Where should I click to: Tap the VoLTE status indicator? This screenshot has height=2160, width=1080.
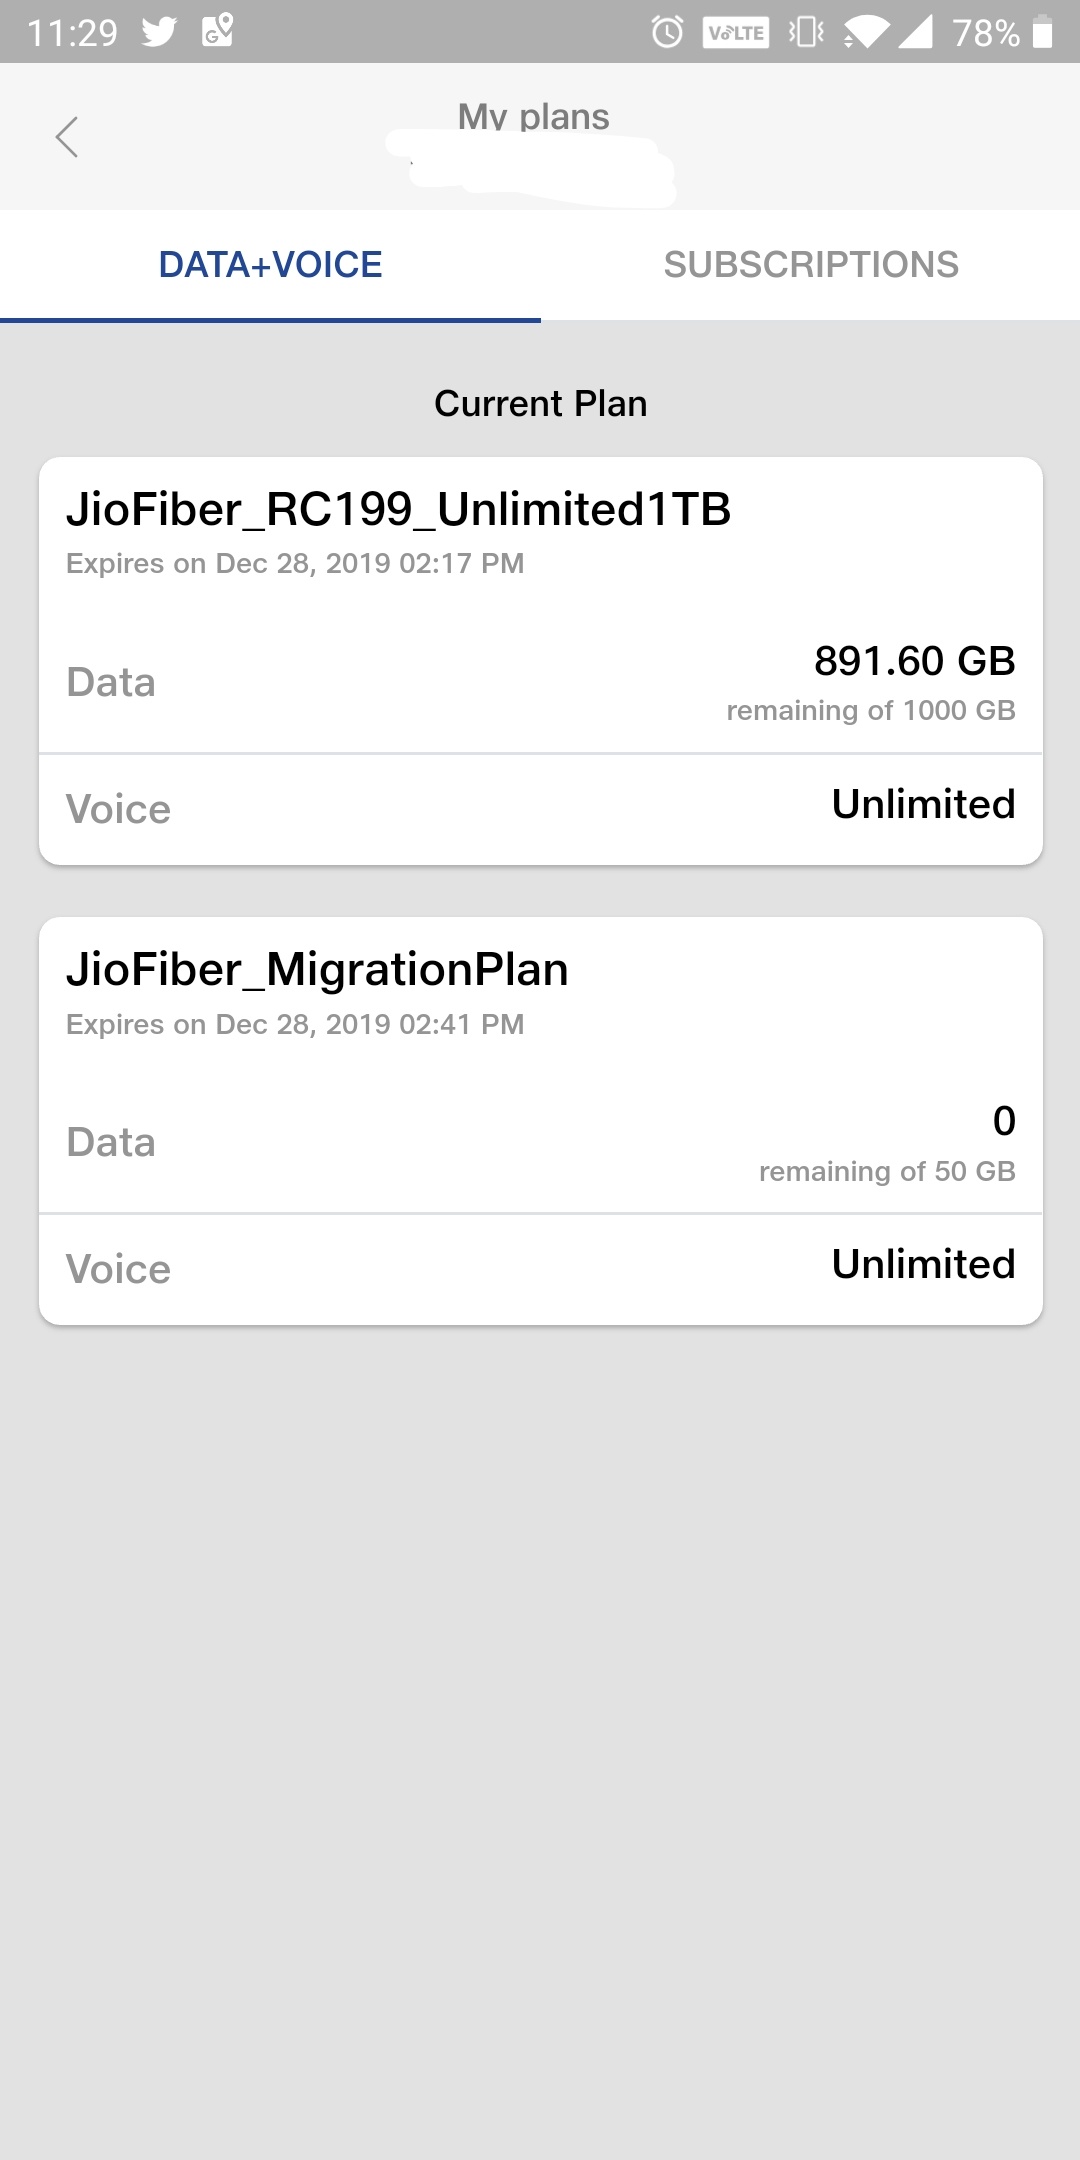pos(736,33)
